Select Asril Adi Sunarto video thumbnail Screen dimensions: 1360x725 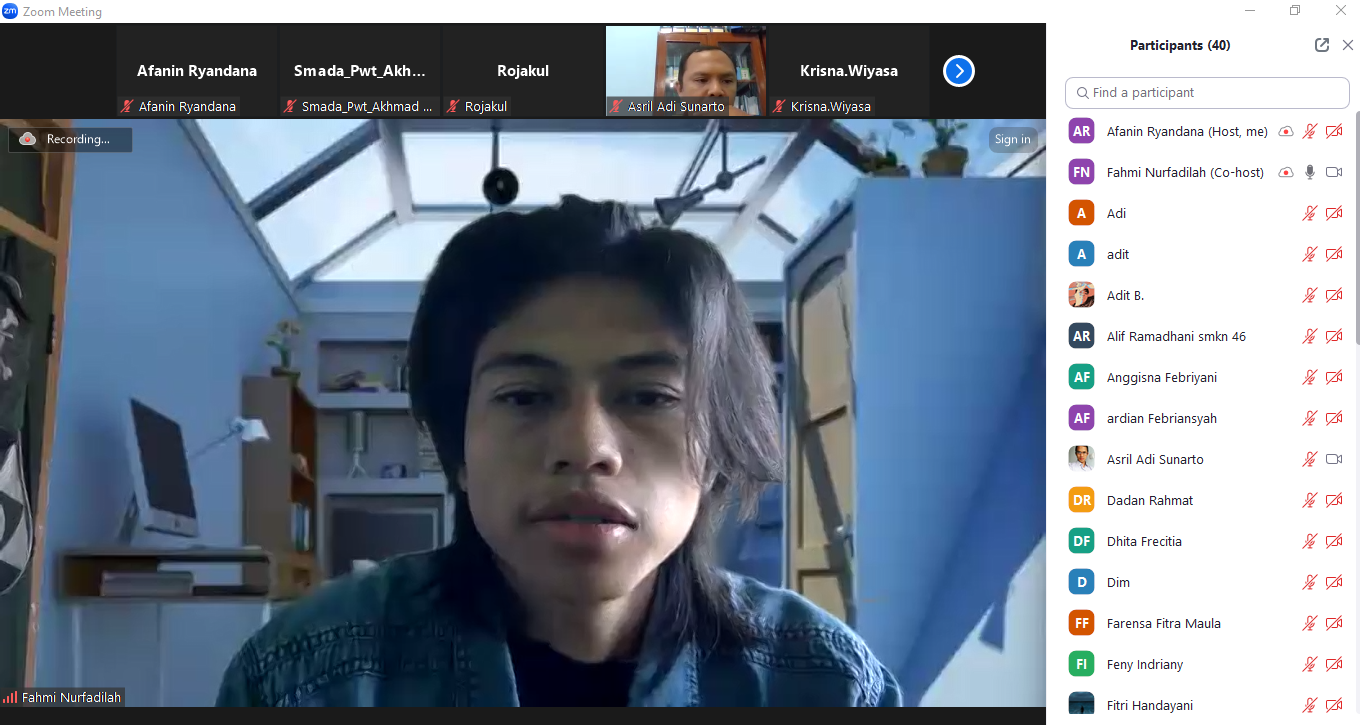(x=686, y=71)
